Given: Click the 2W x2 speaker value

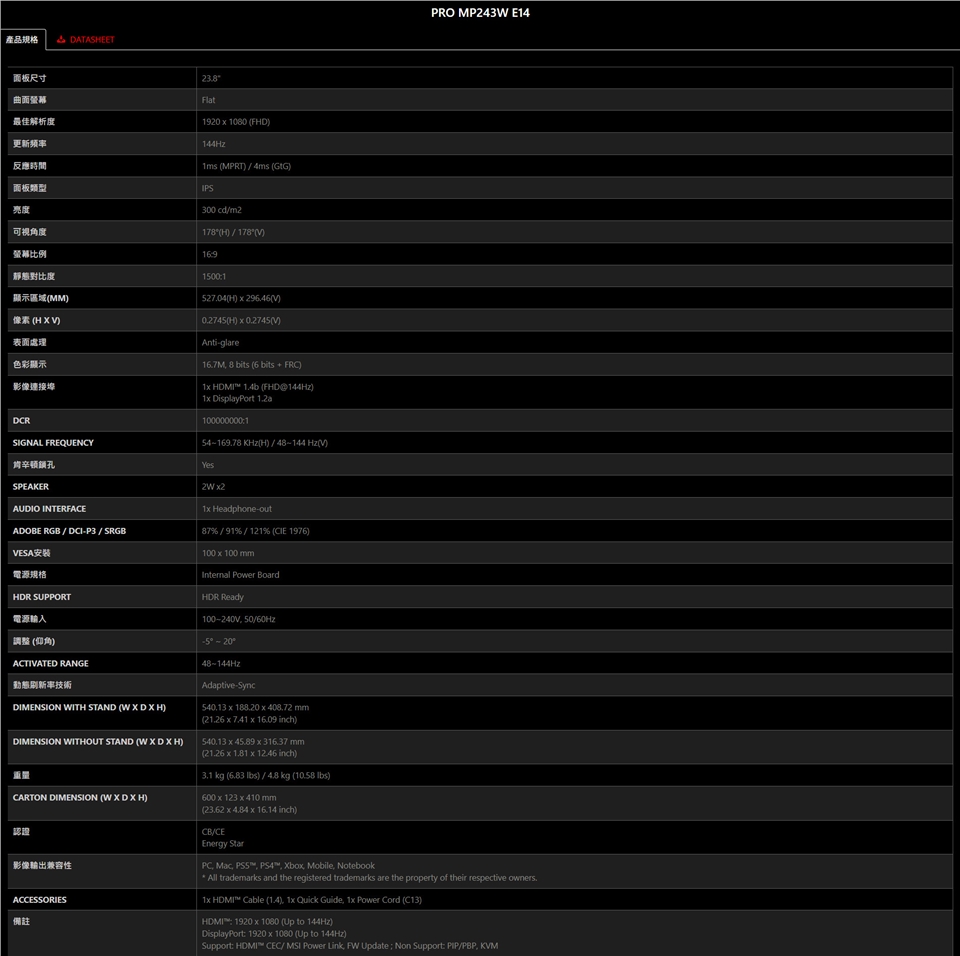Looking at the screenshot, I should [213, 487].
